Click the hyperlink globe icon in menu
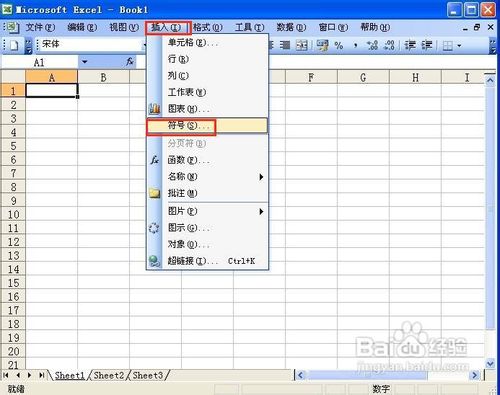Viewport: 500px width, 395px height. click(154, 261)
